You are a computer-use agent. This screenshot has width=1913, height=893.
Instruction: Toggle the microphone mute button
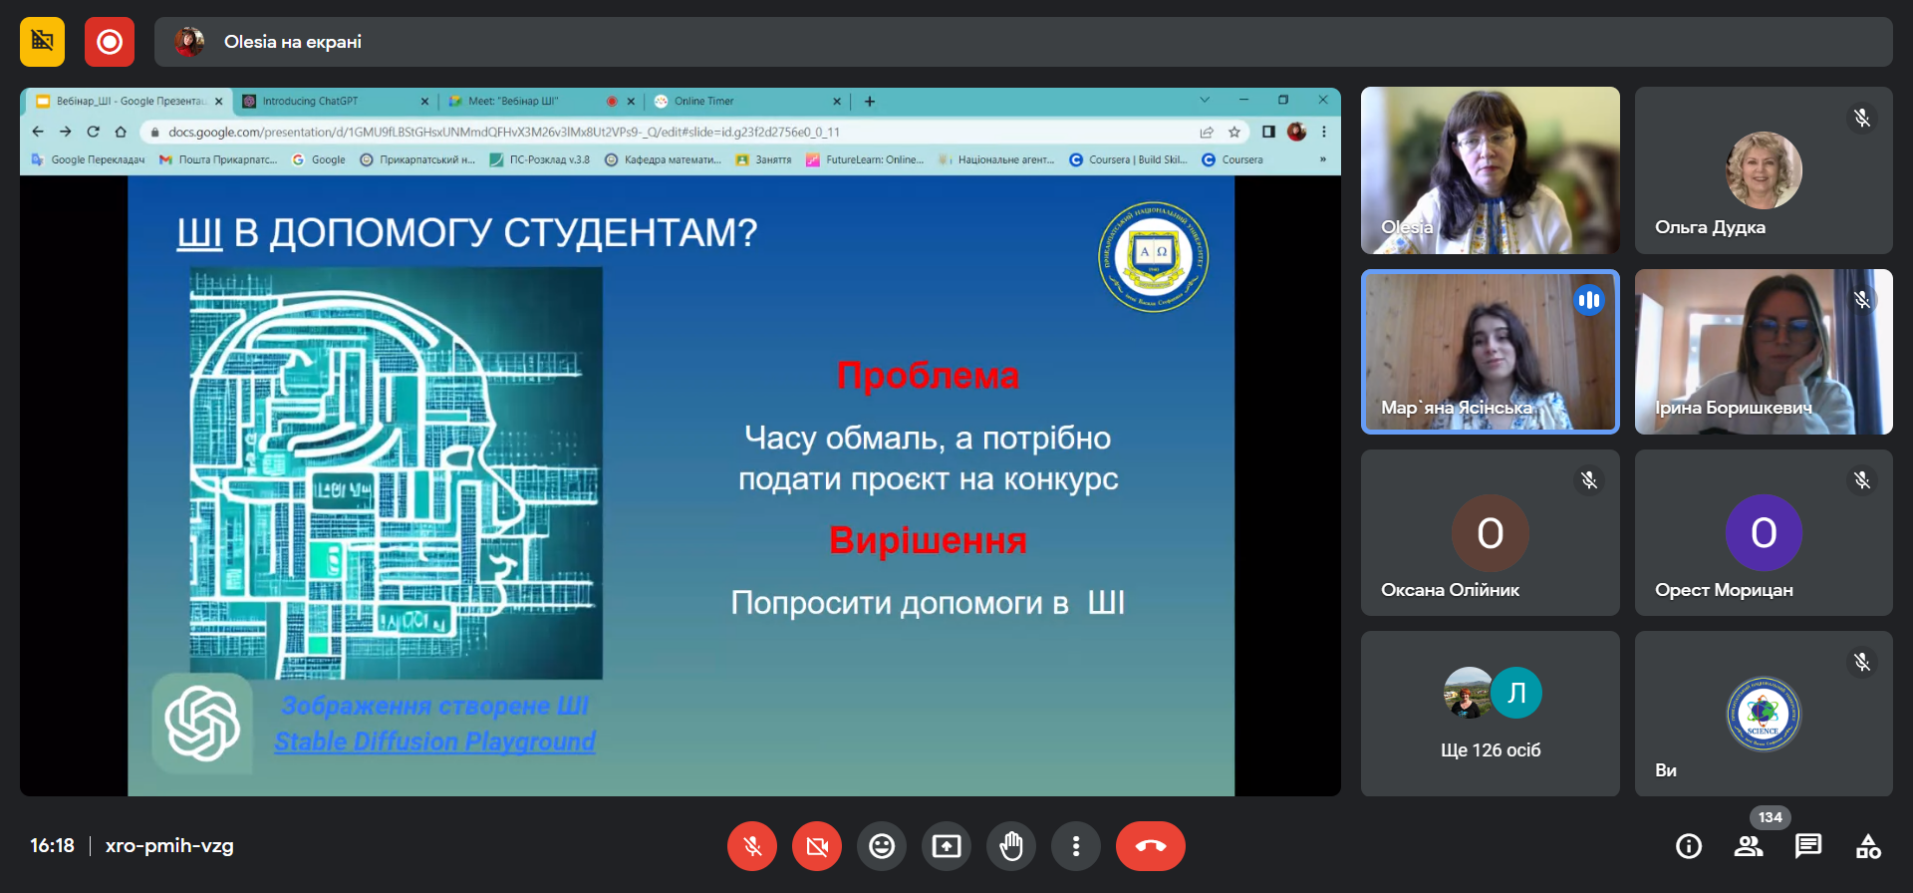(752, 847)
